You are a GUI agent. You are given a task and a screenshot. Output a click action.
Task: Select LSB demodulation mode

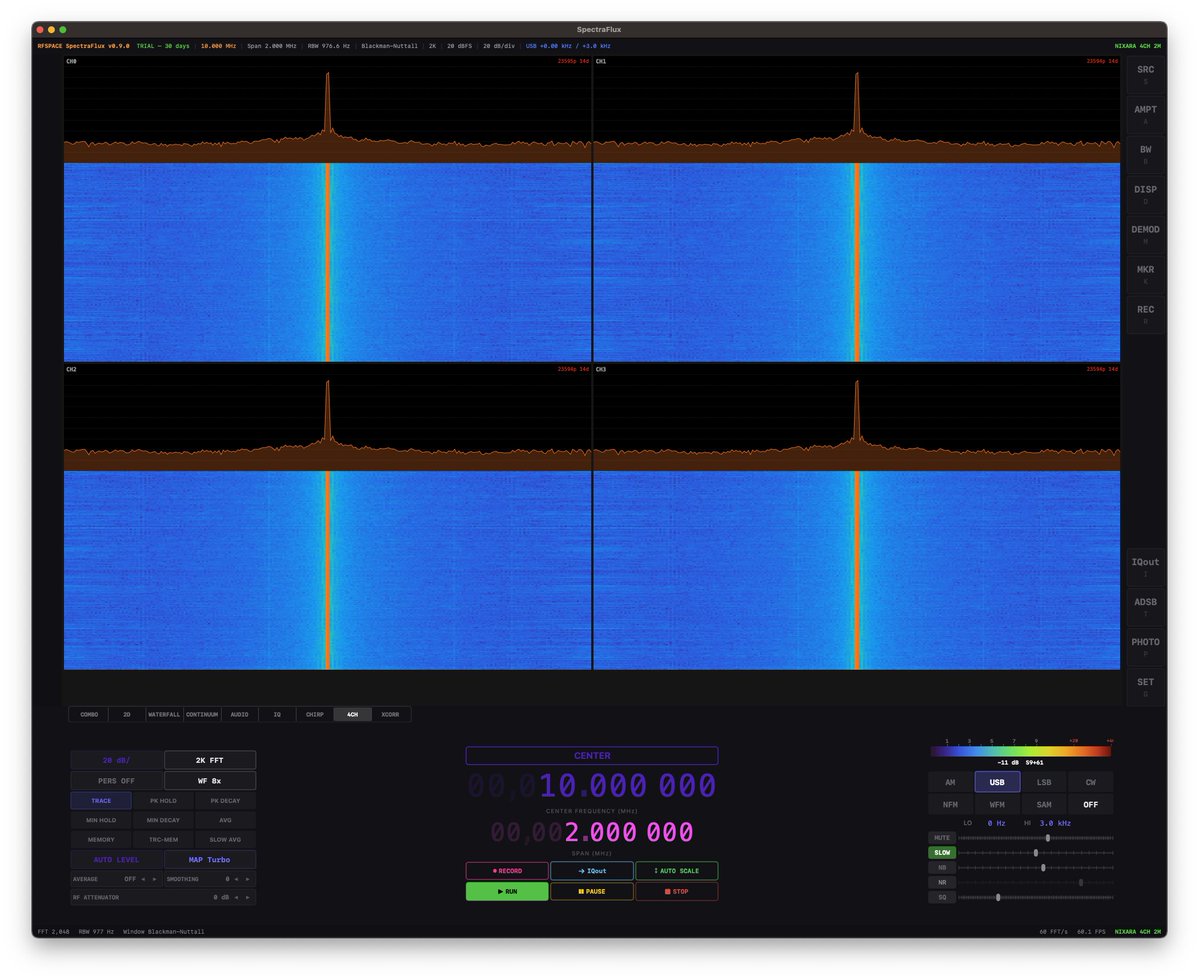1044,782
